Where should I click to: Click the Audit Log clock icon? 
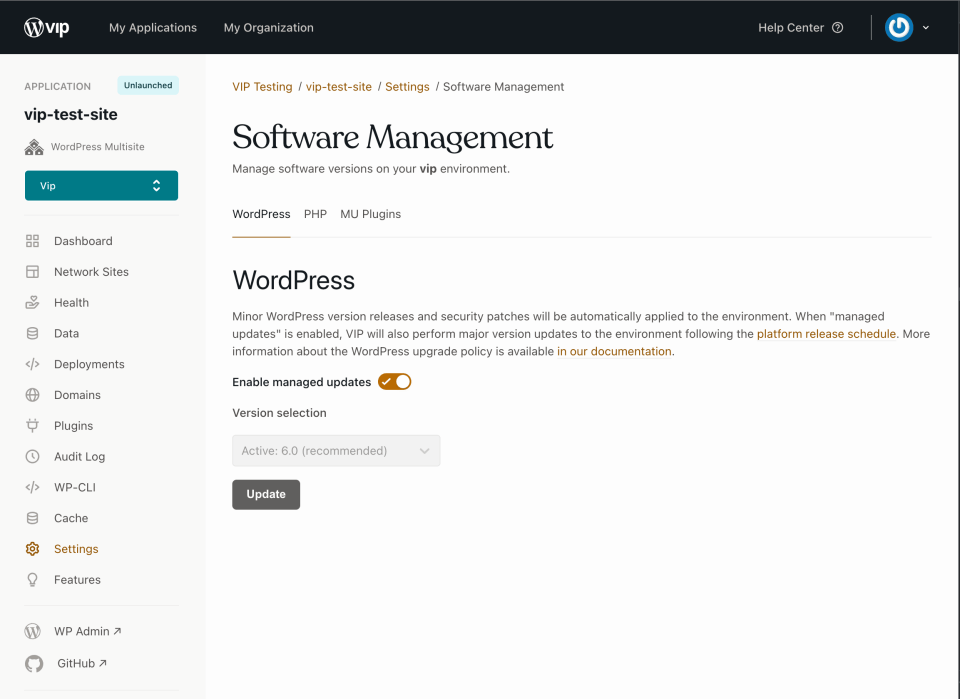pyautogui.click(x=32, y=457)
